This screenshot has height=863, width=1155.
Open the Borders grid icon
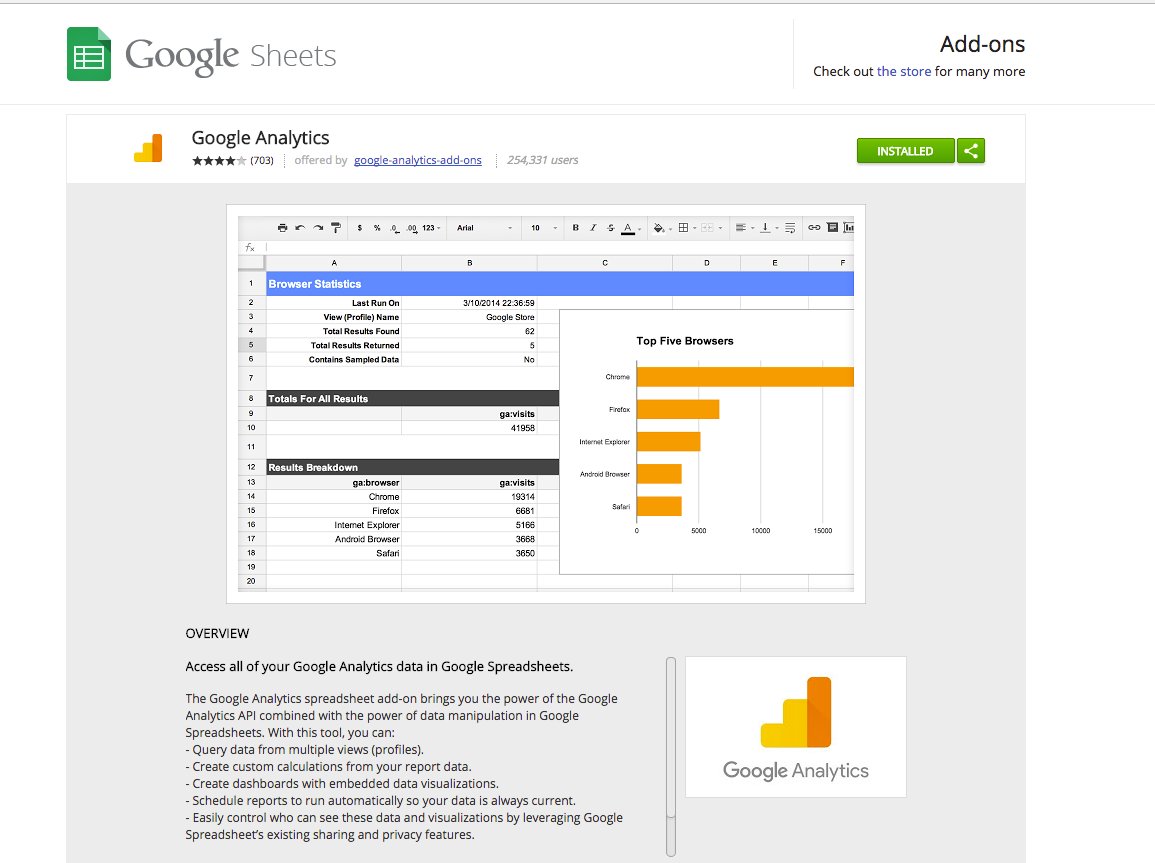684,228
